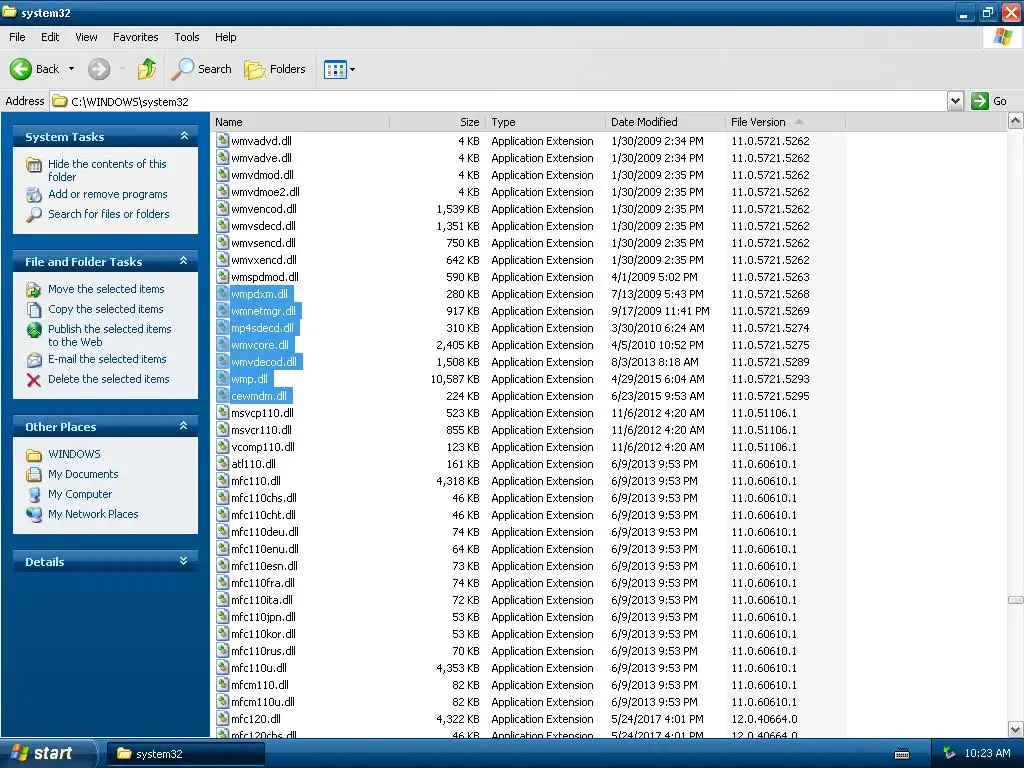Click Hide the contents of this folder
Viewport: 1024px width, 768px height.
coord(107,170)
